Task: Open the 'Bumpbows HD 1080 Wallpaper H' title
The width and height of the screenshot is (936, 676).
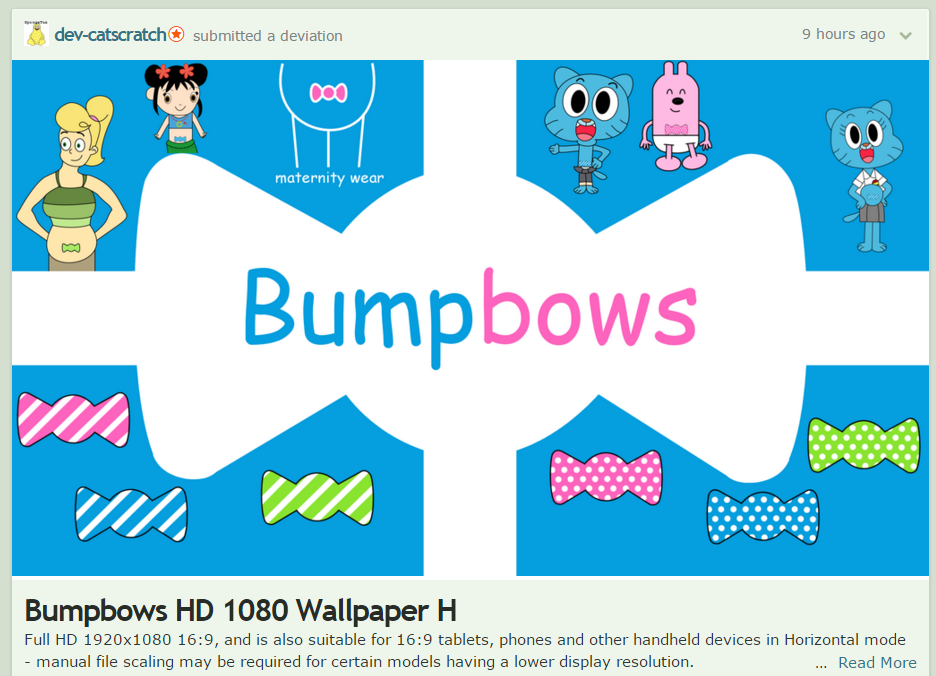Action: tap(241, 610)
